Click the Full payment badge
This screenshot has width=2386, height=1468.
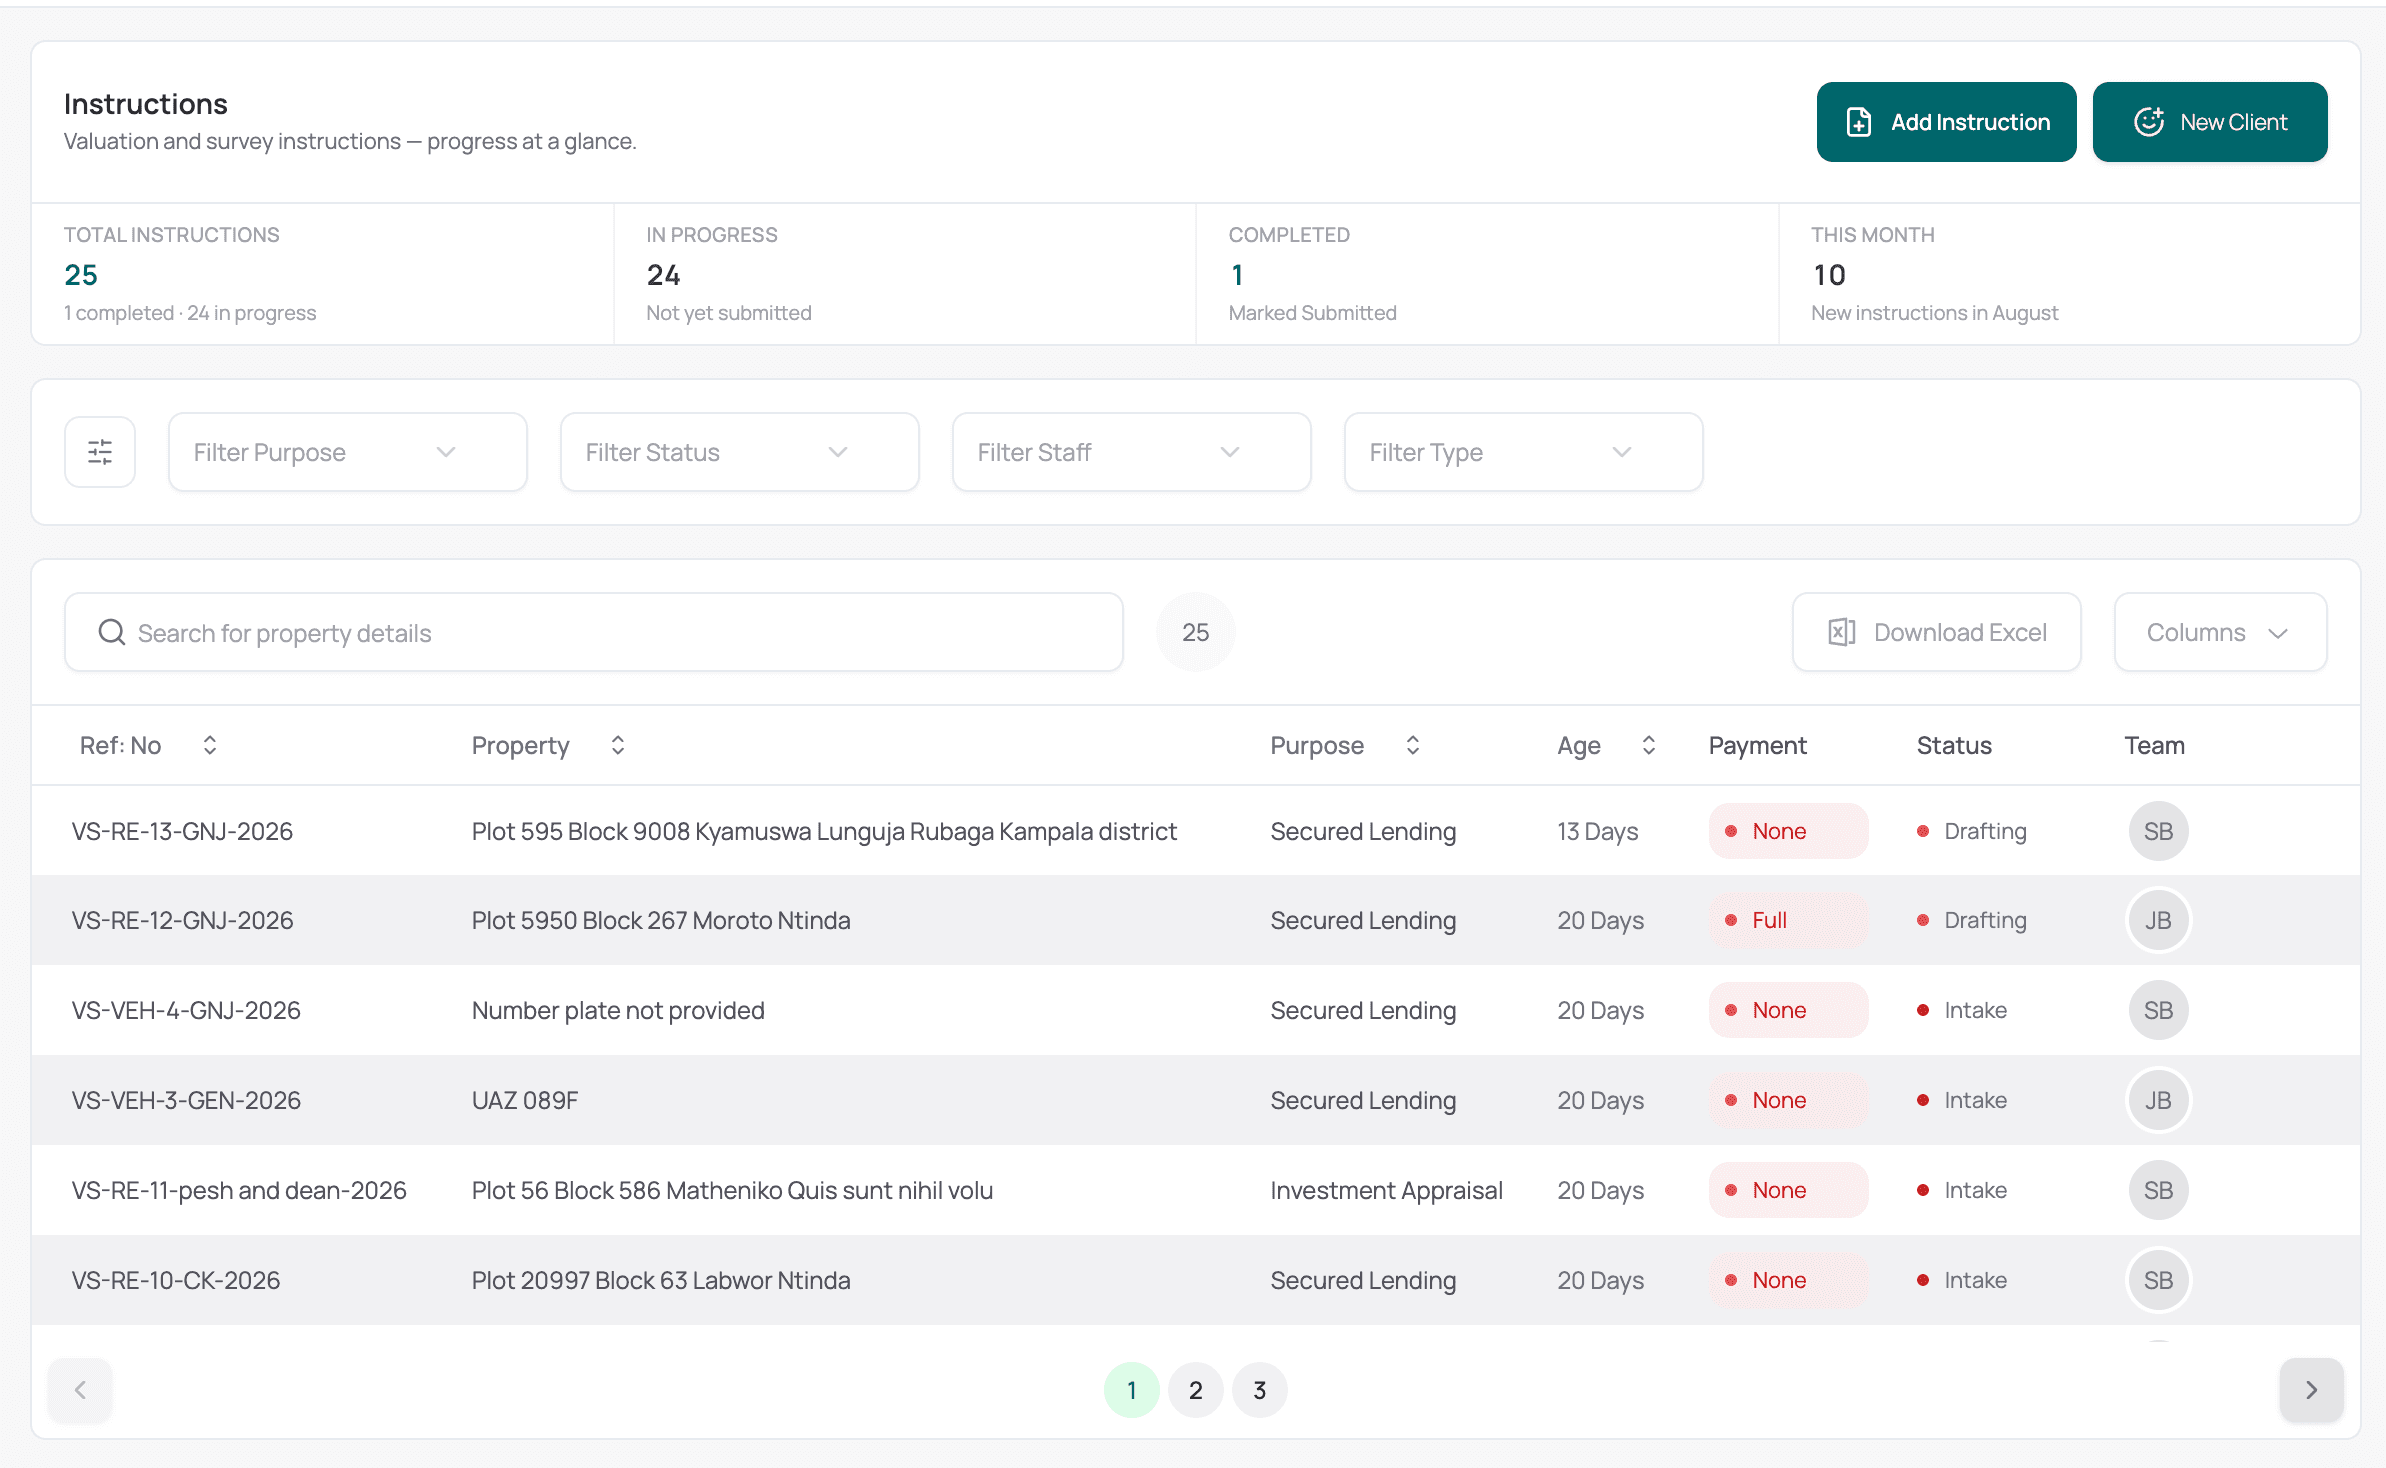tap(1788, 920)
